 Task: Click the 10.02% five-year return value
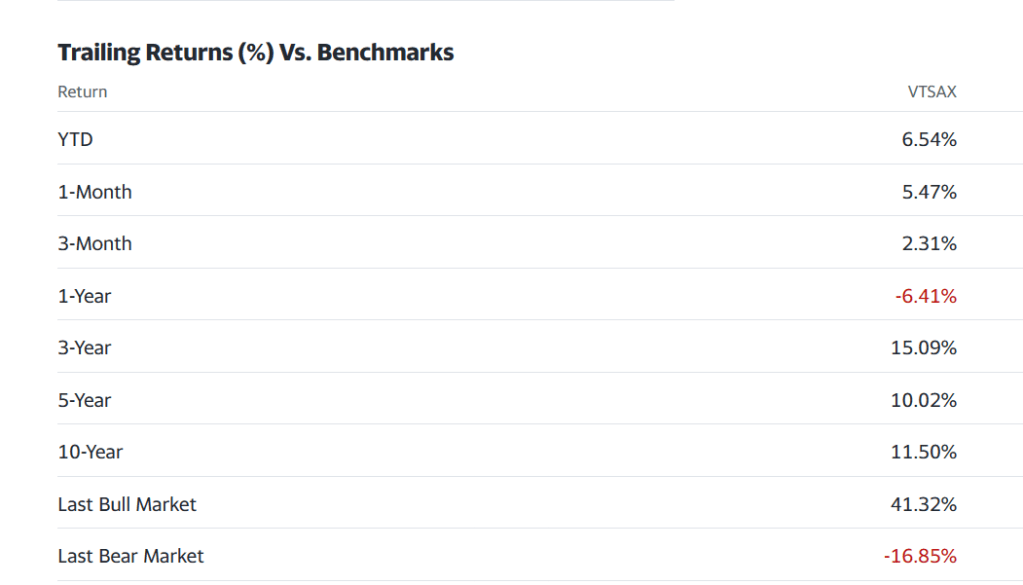click(924, 400)
